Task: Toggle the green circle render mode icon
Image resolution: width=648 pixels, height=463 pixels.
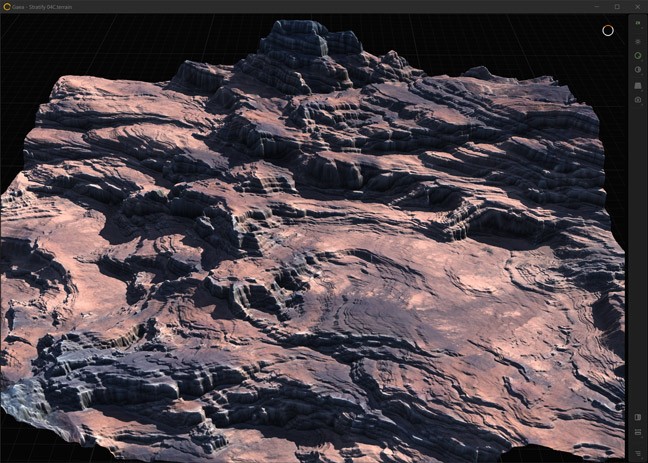Action: click(x=638, y=56)
